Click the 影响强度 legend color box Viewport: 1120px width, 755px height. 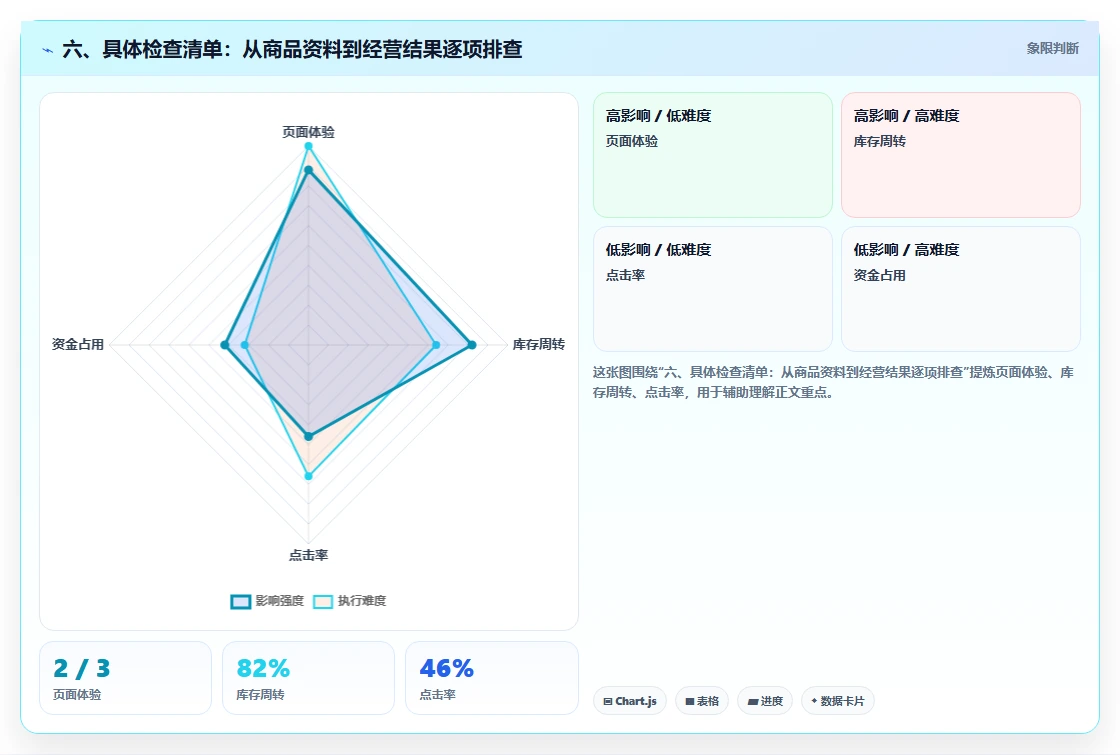pos(241,601)
